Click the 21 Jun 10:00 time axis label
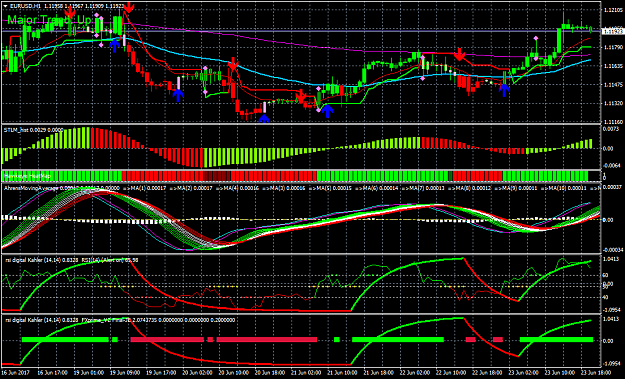The height and width of the screenshot is (379, 625). (x=342, y=373)
